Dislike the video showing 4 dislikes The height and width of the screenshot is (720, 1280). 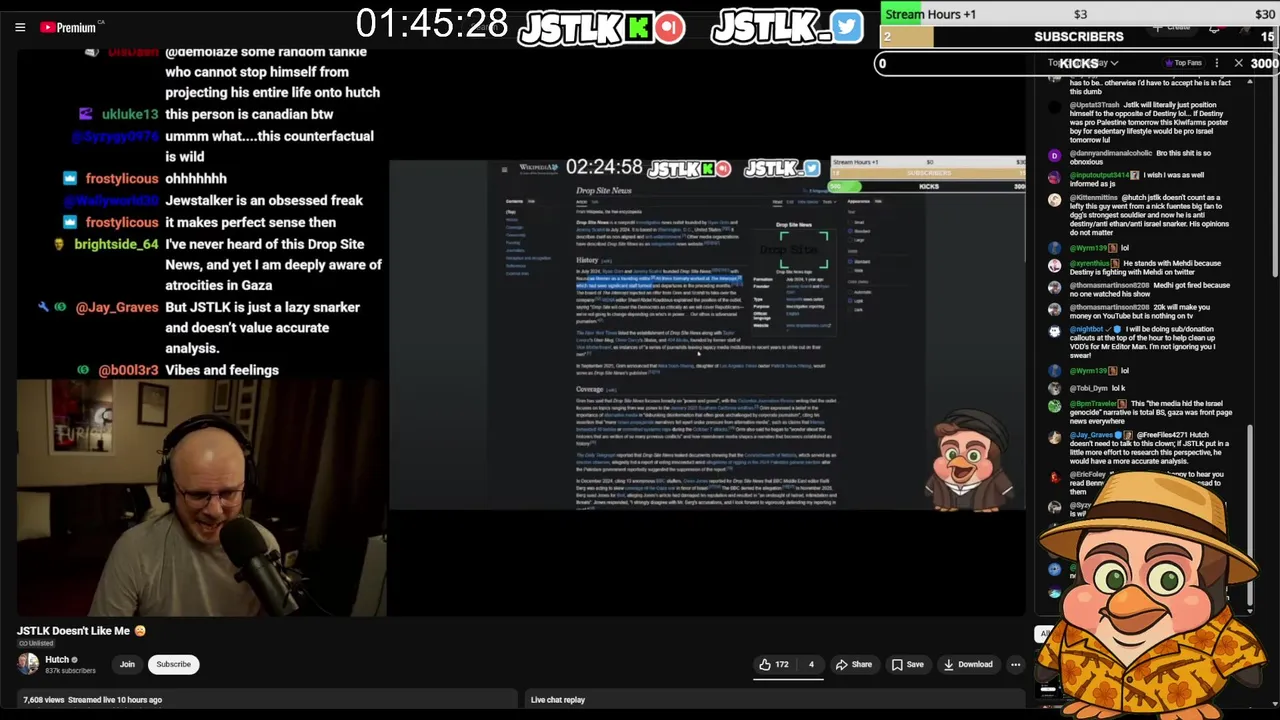click(811, 664)
